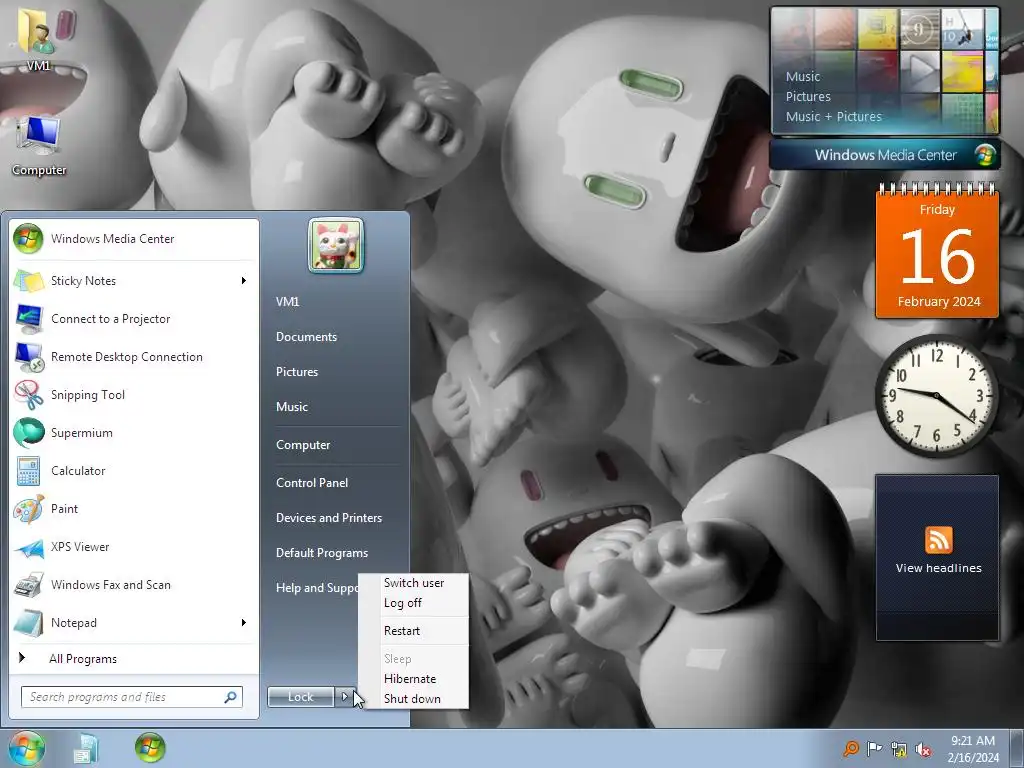
Task: Open Sticky Notes from the Start menu
Action: pos(134,281)
